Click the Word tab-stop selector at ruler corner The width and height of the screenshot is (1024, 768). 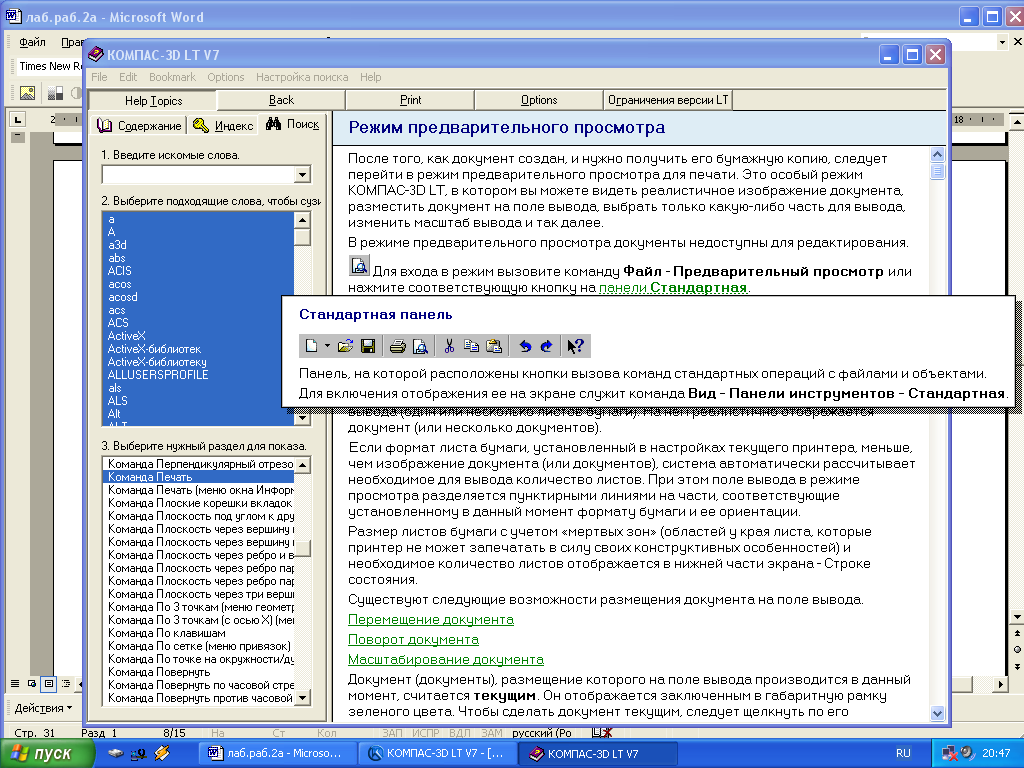tap(18, 119)
